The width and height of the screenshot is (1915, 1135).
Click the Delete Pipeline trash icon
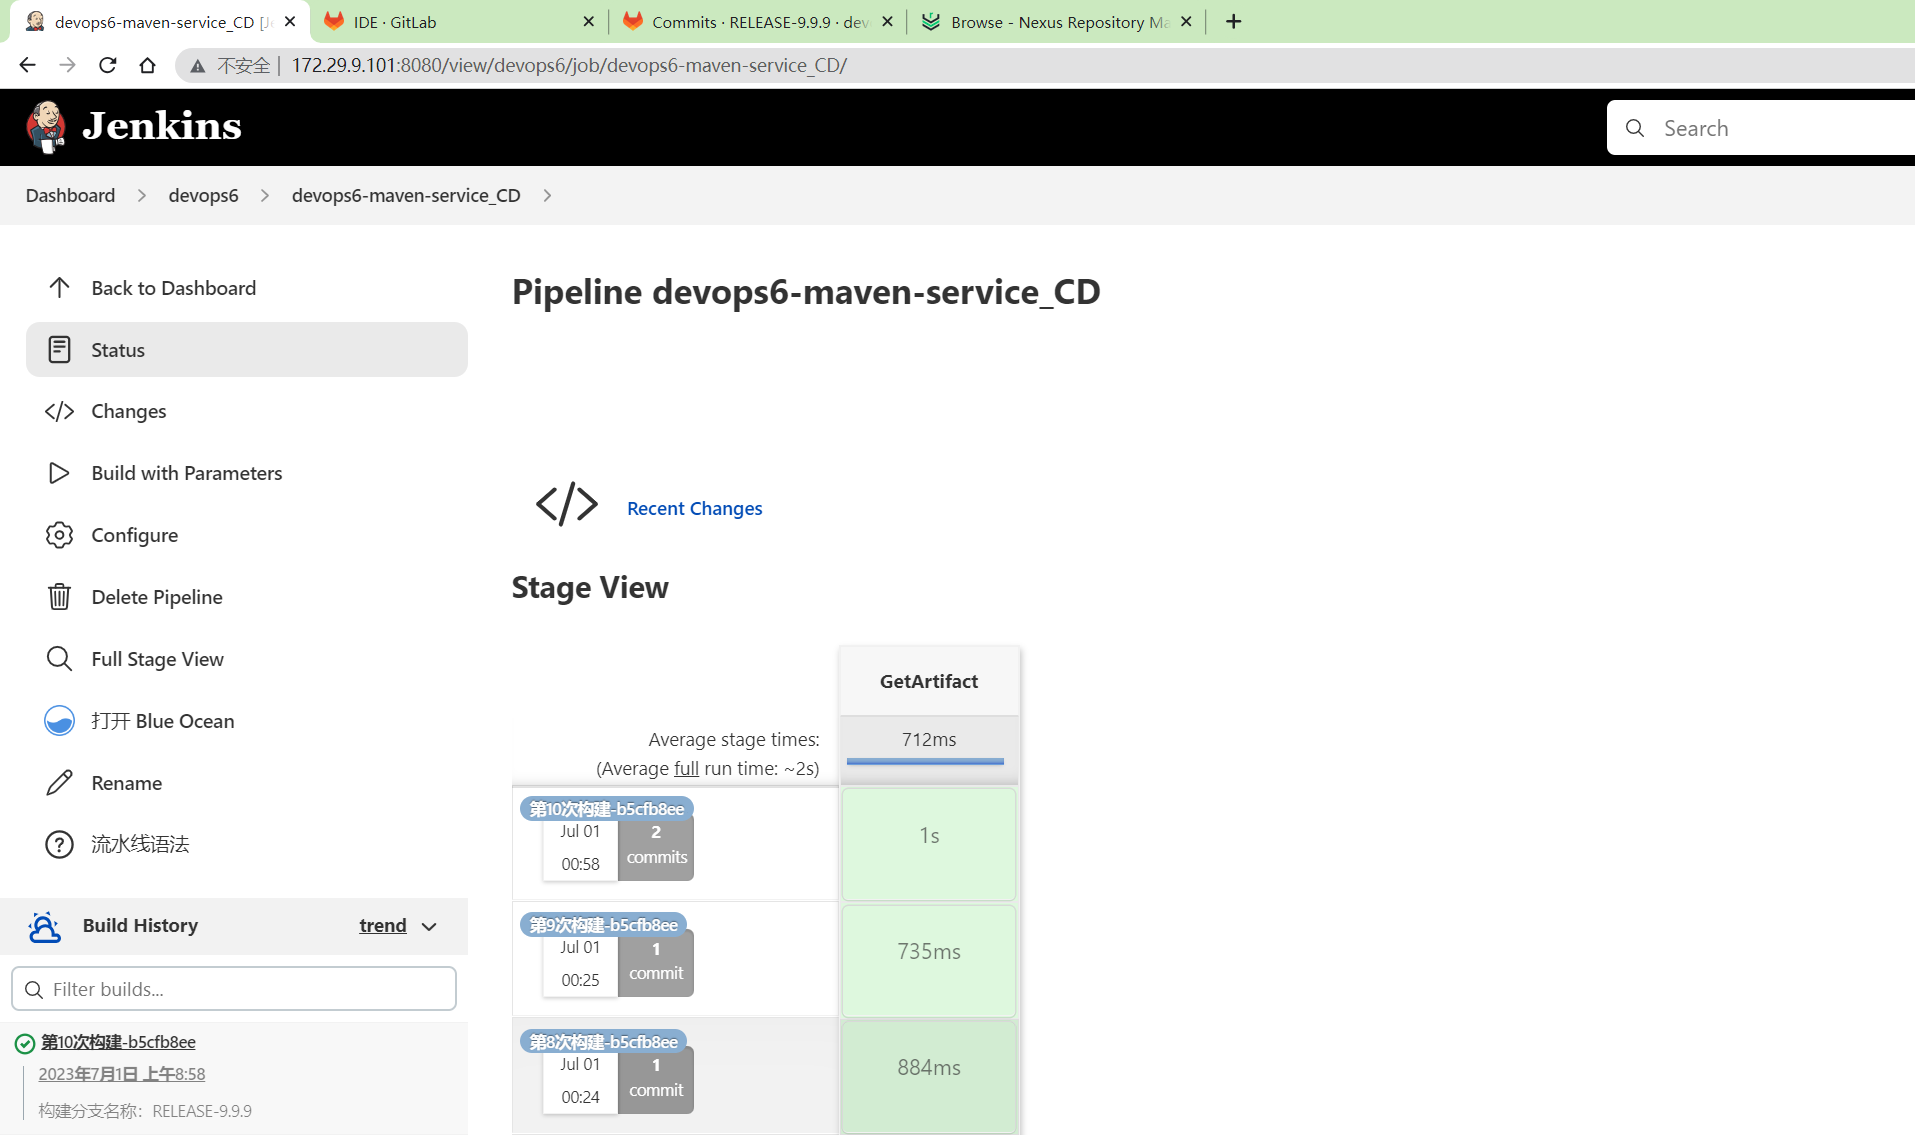[59, 597]
